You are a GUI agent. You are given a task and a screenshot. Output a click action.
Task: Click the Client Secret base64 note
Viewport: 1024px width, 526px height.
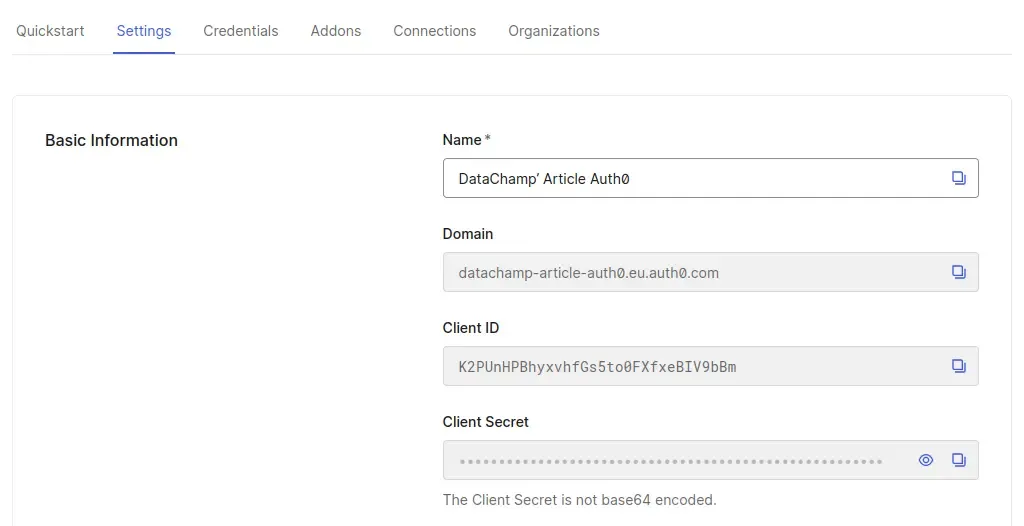[x=579, y=500]
